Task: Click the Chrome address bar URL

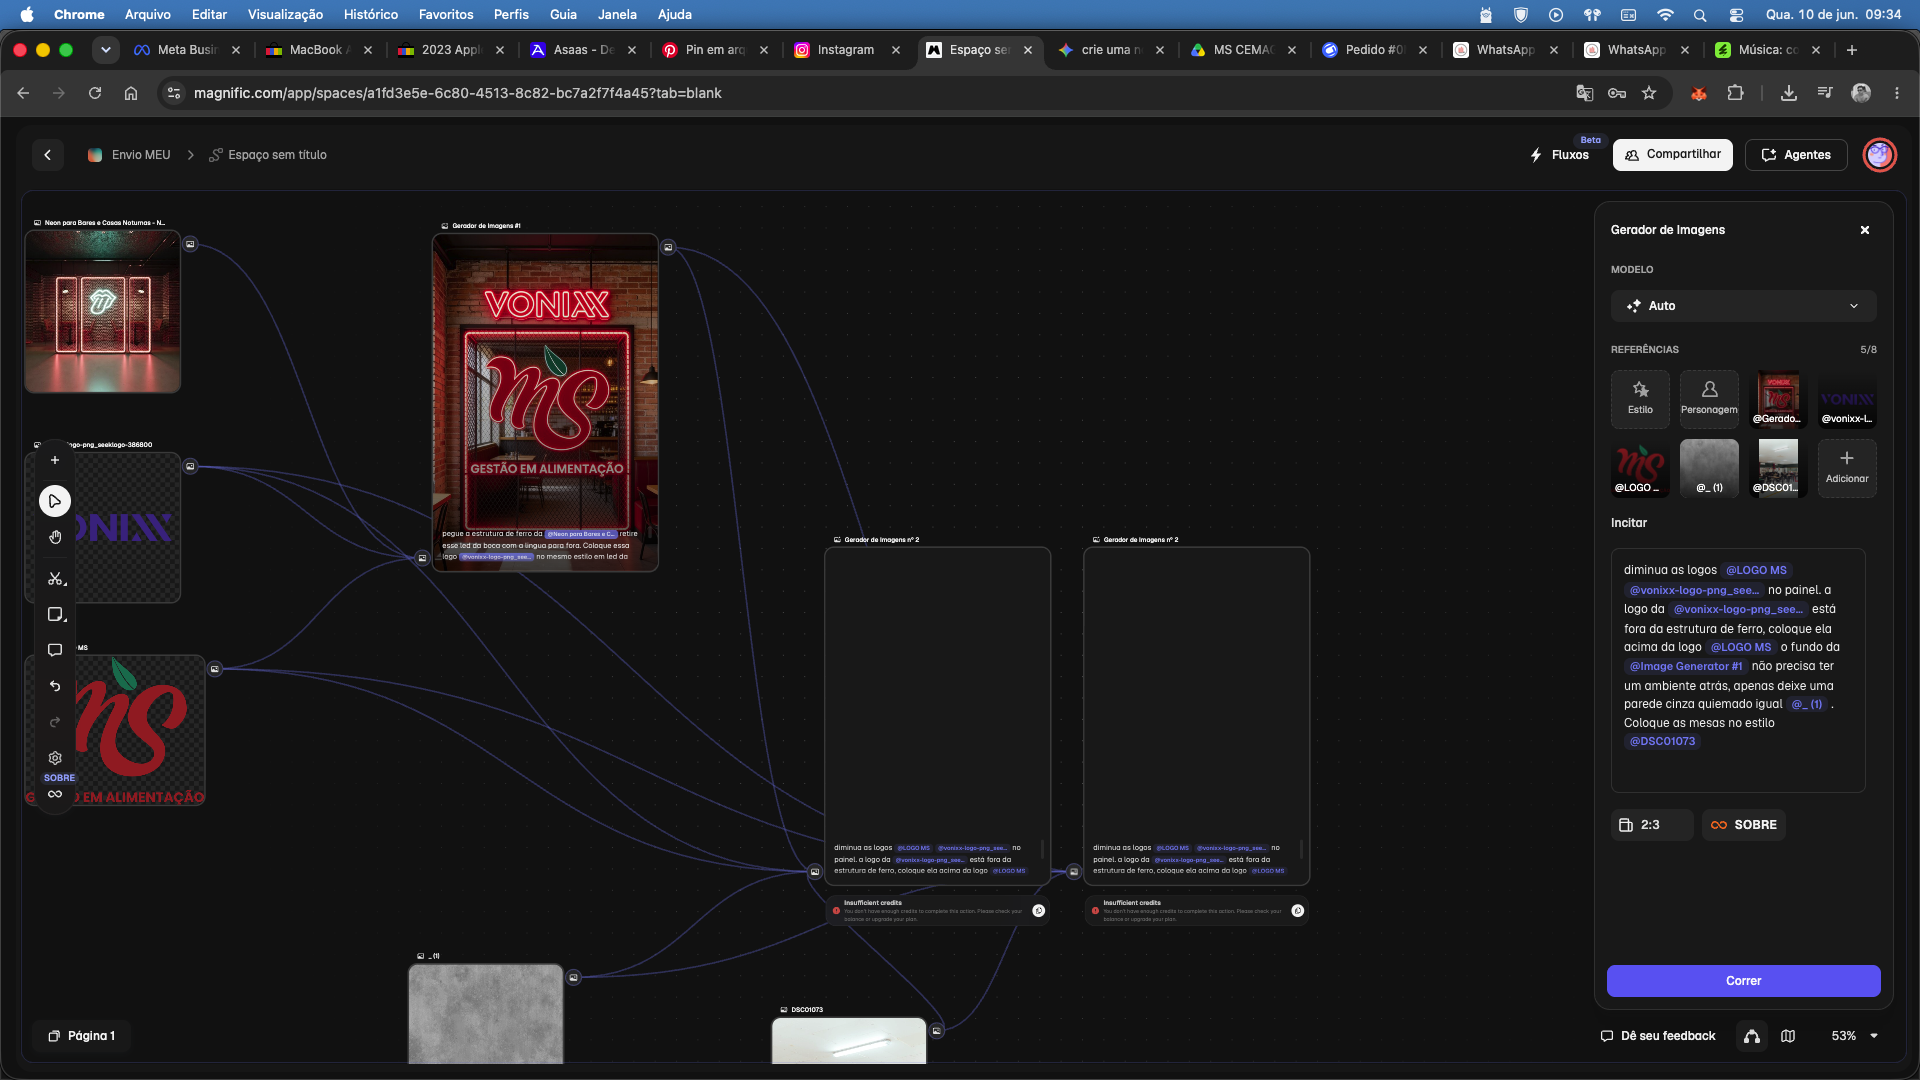Action: pos(458,93)
